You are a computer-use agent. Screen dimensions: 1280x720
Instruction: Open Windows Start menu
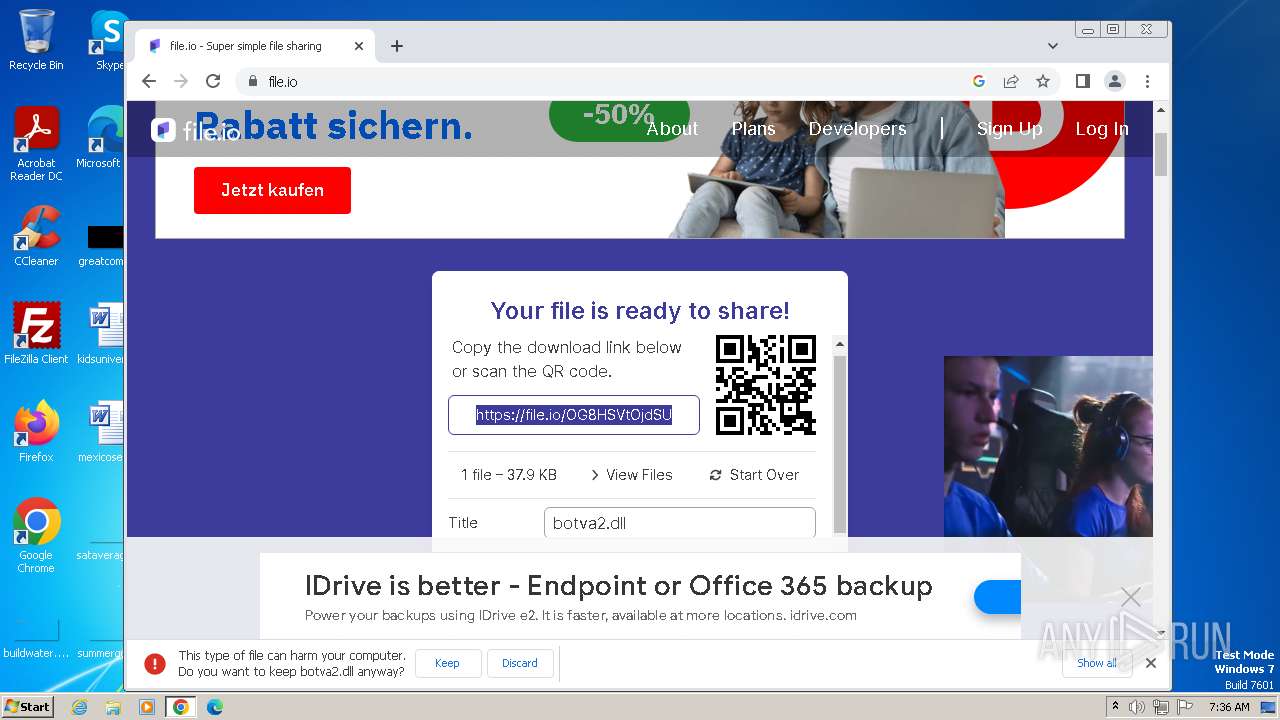[x=27, y=706]
